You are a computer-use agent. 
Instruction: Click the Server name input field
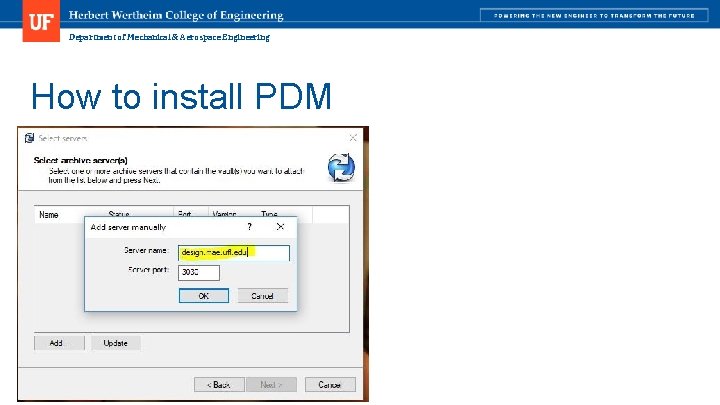coord(234,253)
